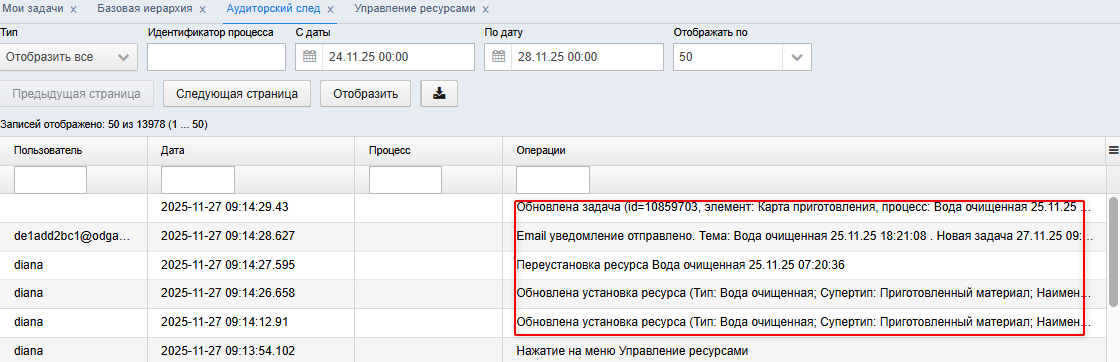Open calendar icon for С даты
The image size is (1120, 362).
pyautogui.click(x=309, y=57)
